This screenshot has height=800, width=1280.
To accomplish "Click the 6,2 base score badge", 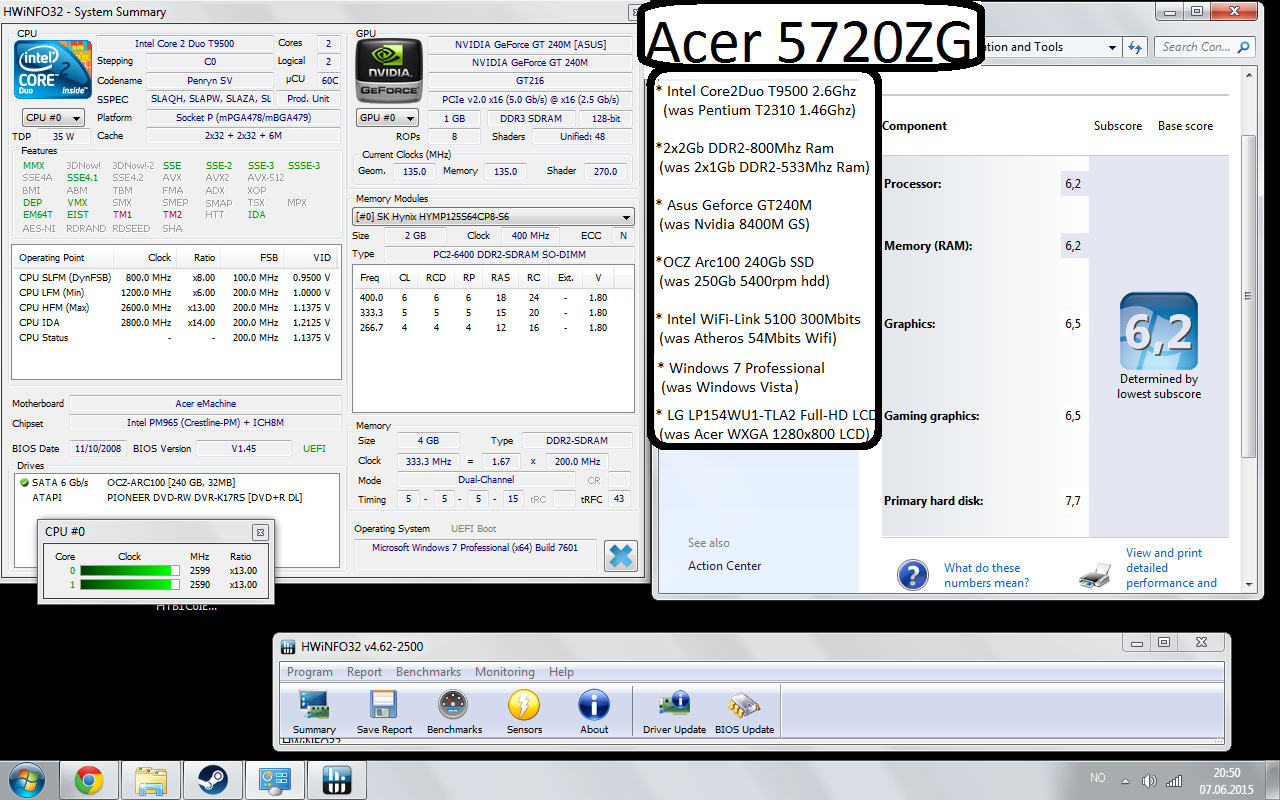I will 1159,331.
